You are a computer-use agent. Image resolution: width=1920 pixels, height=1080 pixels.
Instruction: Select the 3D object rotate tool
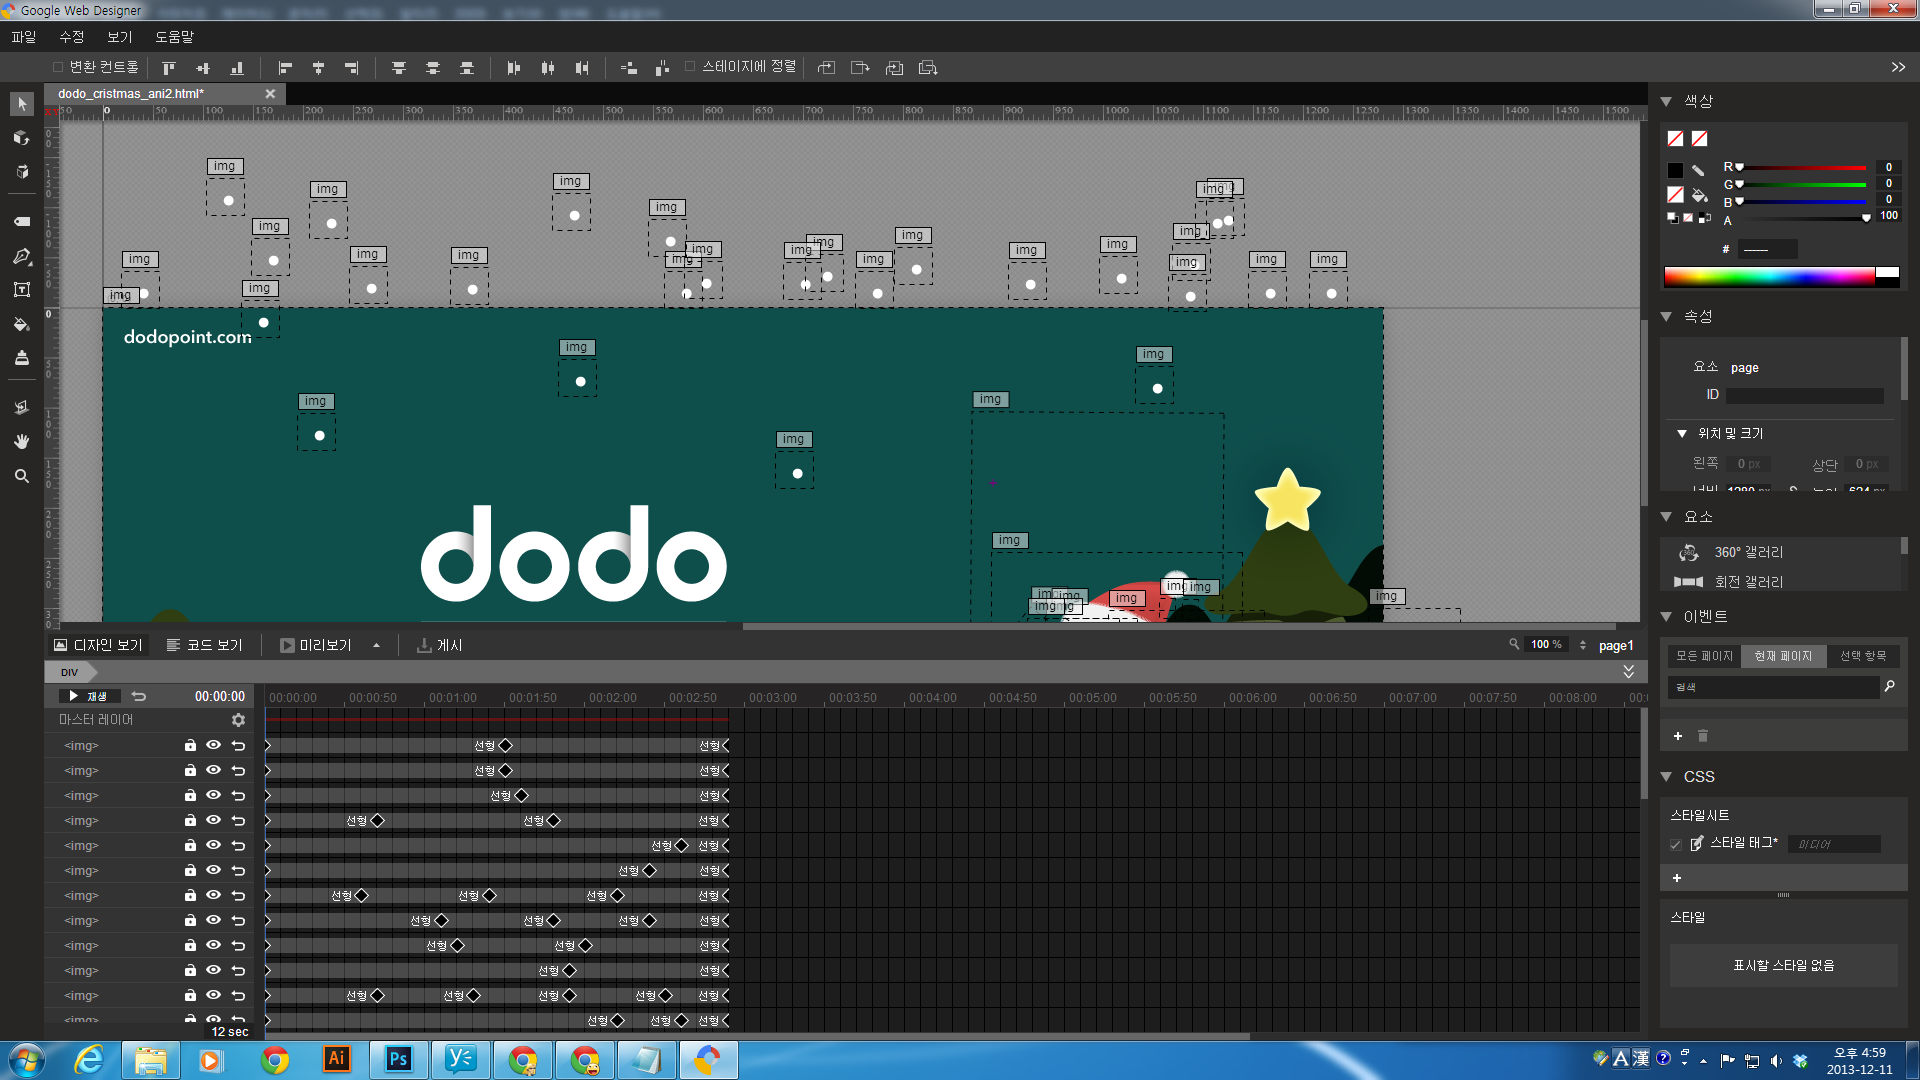point(22,138)
